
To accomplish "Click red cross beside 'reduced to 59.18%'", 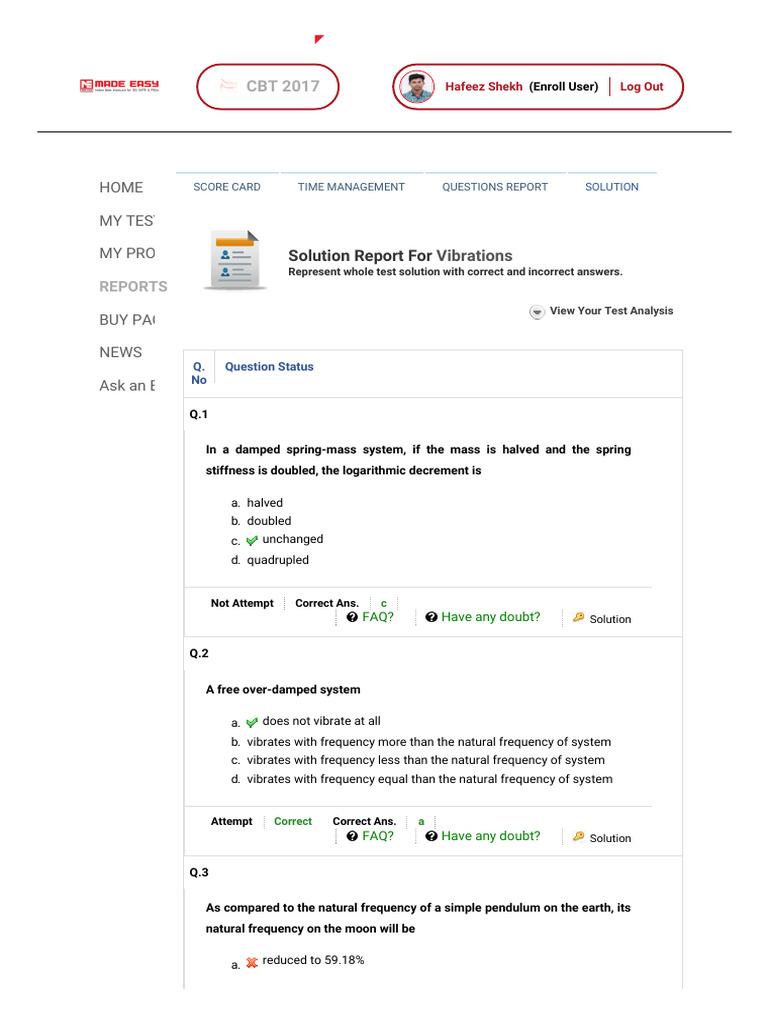I will (252, 962).
